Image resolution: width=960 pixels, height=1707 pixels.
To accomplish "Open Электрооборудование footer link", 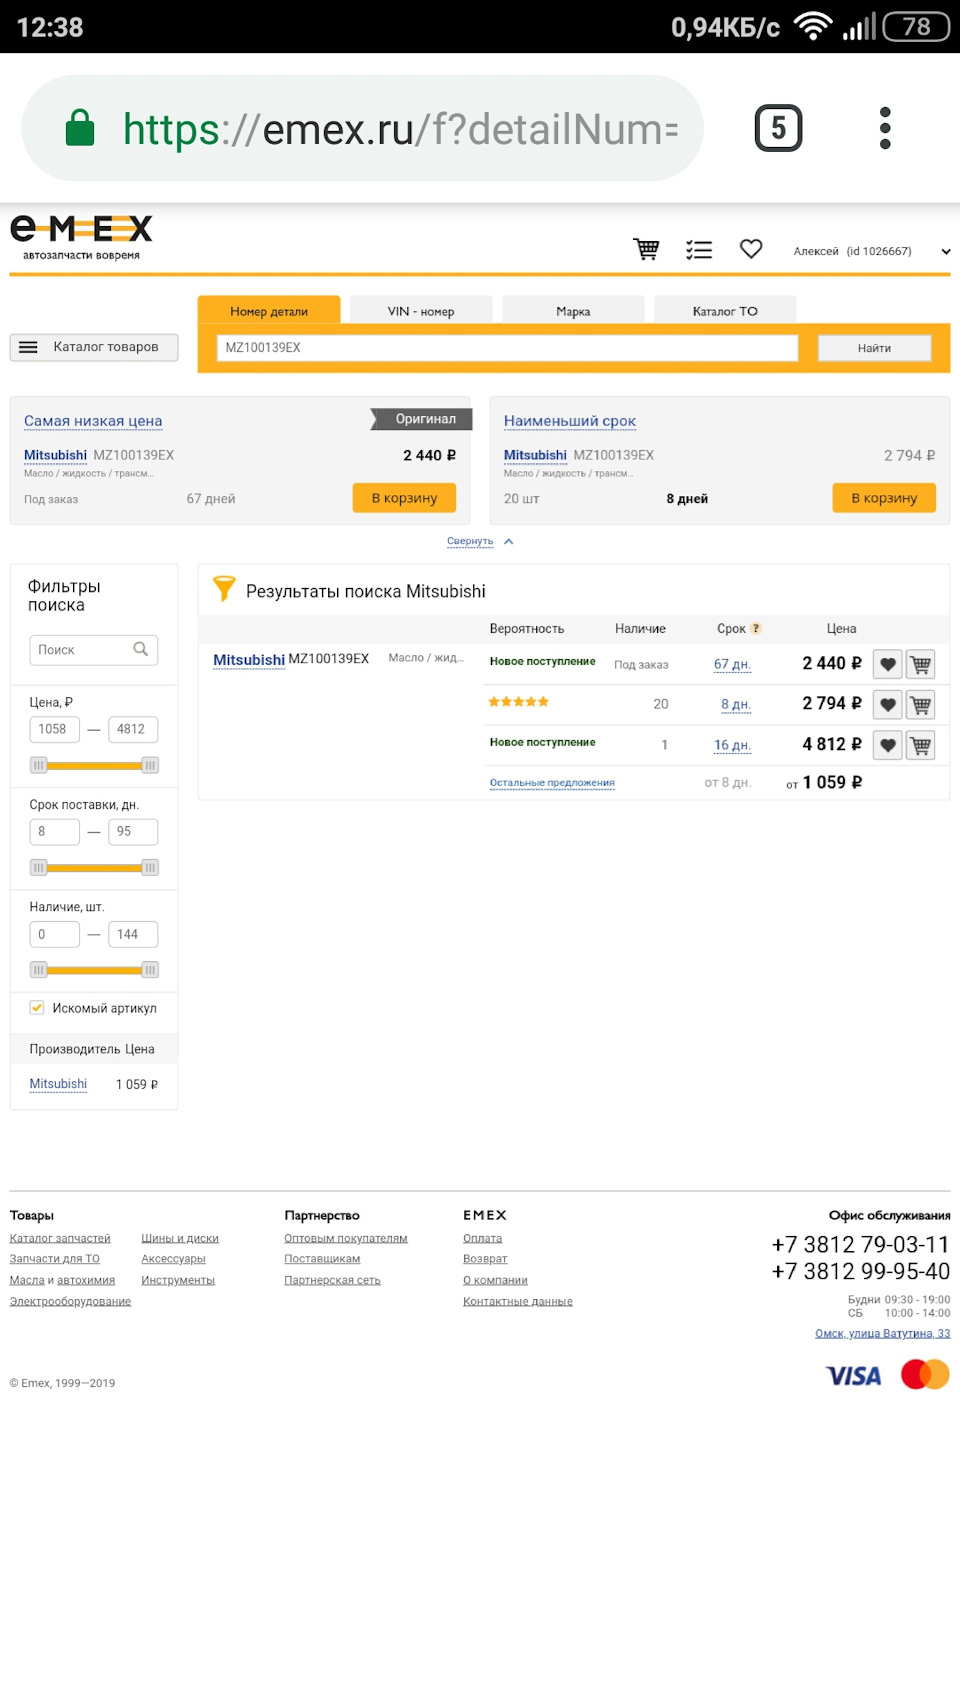I will point(70,1301).
